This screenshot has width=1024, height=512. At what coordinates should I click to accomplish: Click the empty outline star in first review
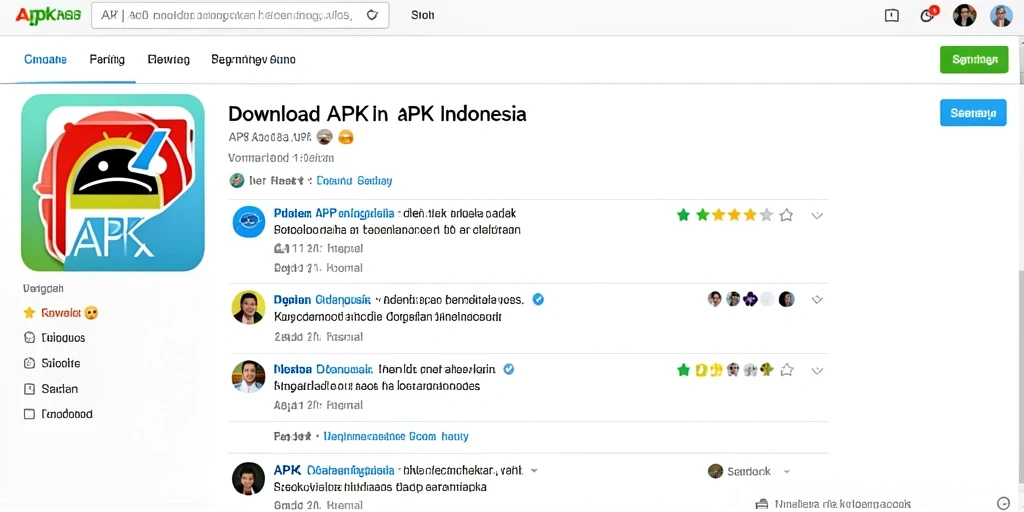coord(786,215)
